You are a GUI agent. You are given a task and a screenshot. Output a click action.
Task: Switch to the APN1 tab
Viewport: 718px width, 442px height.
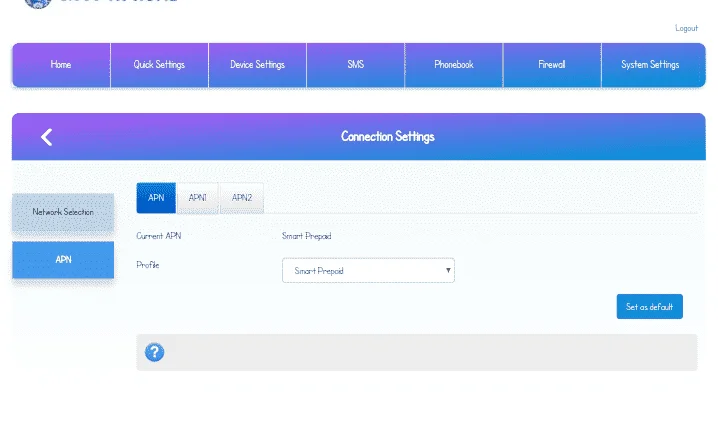point(197,198)
